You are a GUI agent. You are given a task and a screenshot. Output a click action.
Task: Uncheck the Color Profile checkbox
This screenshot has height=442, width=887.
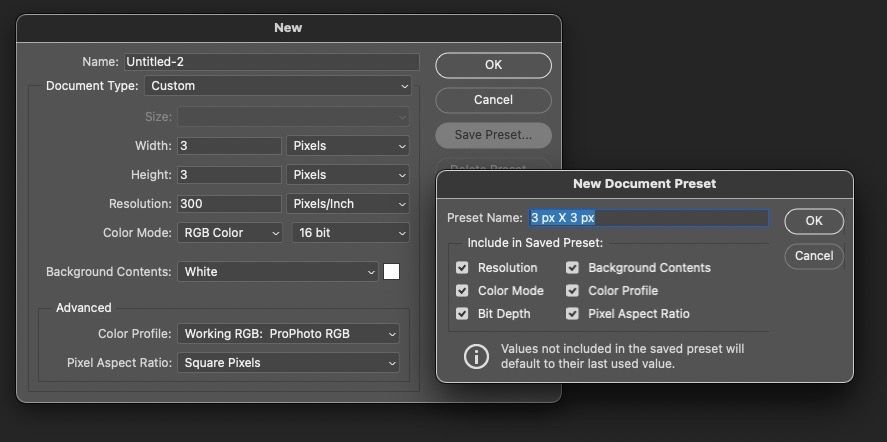572,291
